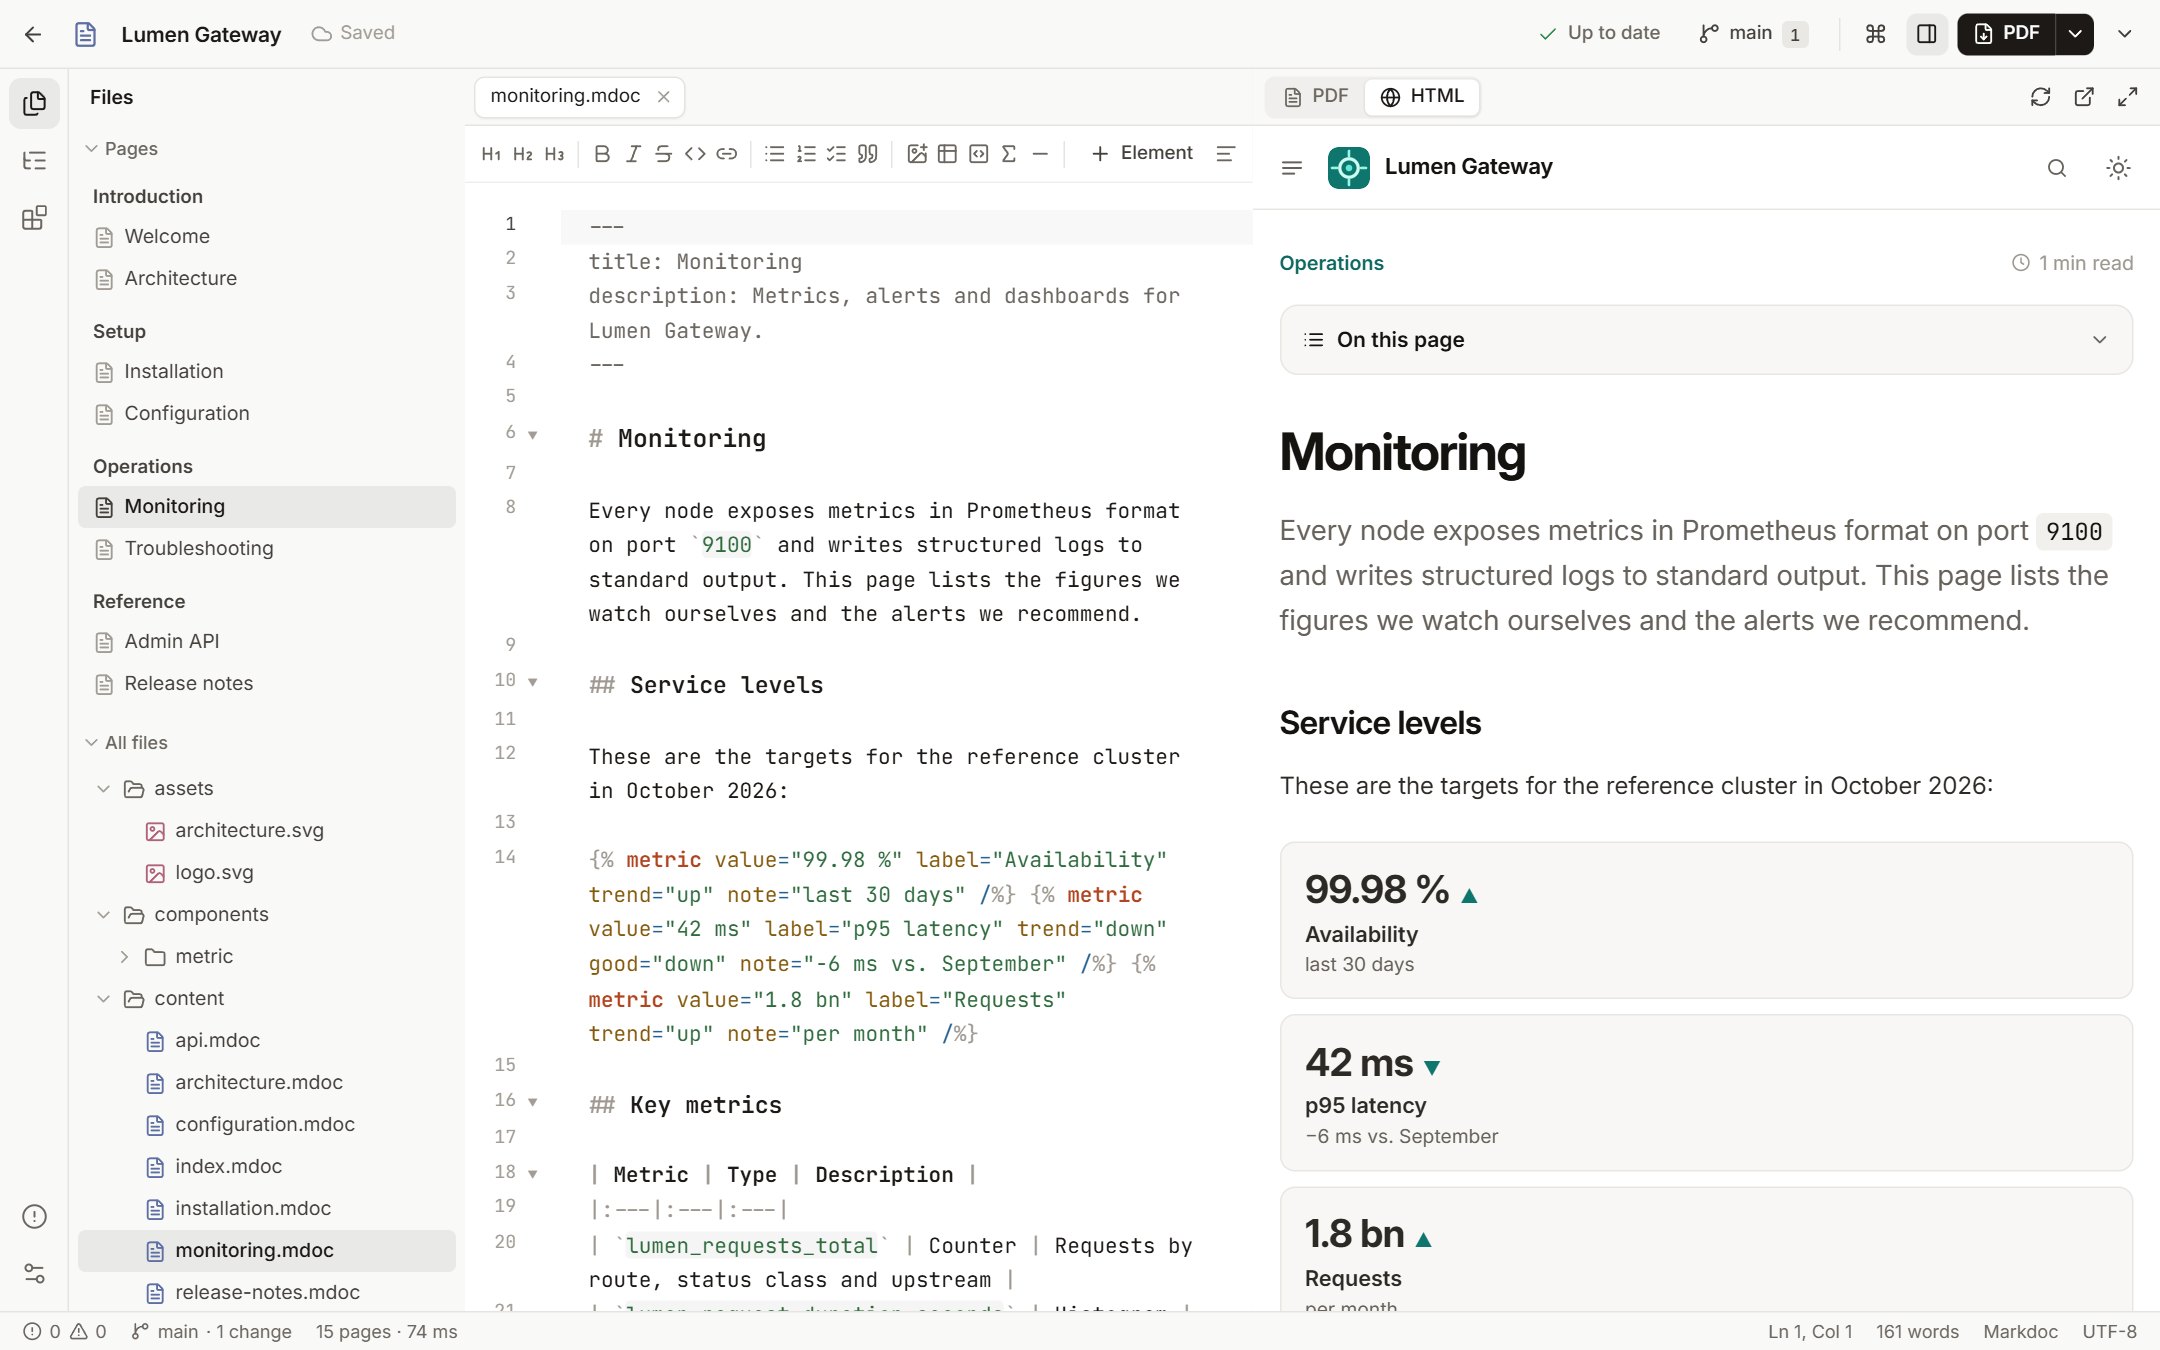2160x1350 pixels.
Task: Insert a hyperlink
Action: point(727,153)
